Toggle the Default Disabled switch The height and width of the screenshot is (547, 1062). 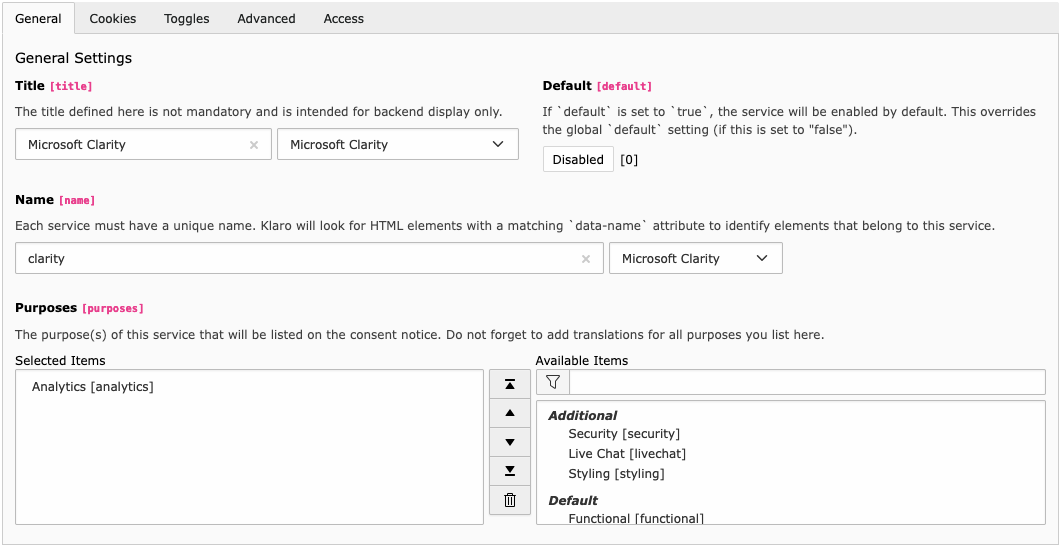578,160
